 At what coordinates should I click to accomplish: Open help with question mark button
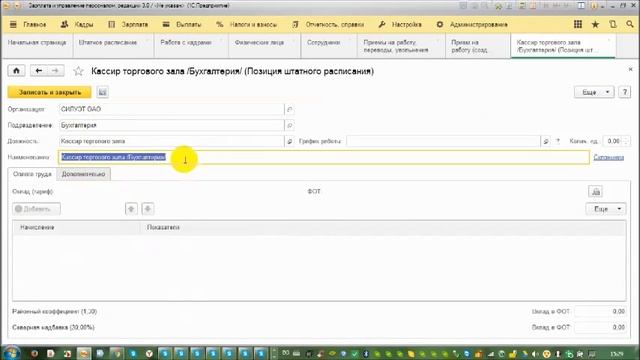[x=624, y=92]
